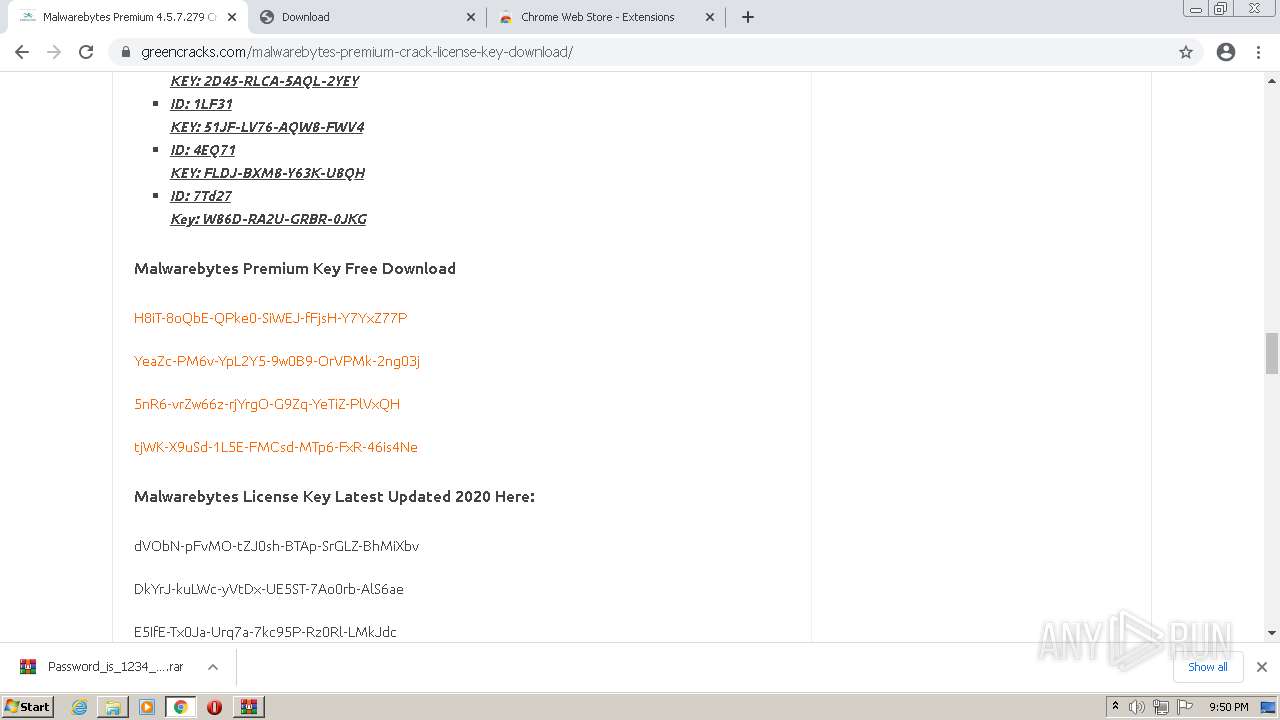Click orange key tjWK-X9uSd-1L5E

[x=276, y=447]
